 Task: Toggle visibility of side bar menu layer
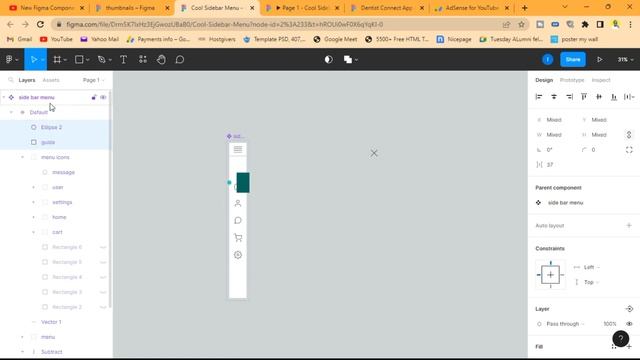coord(103,97)
